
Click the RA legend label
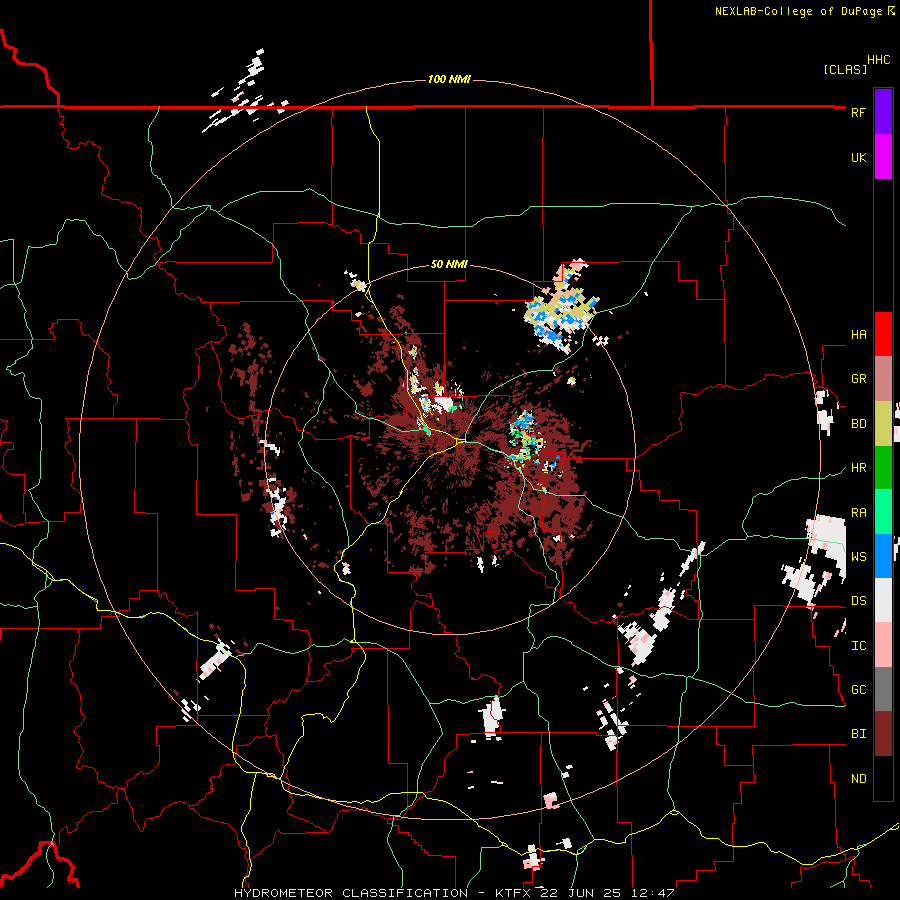[858, 513]
